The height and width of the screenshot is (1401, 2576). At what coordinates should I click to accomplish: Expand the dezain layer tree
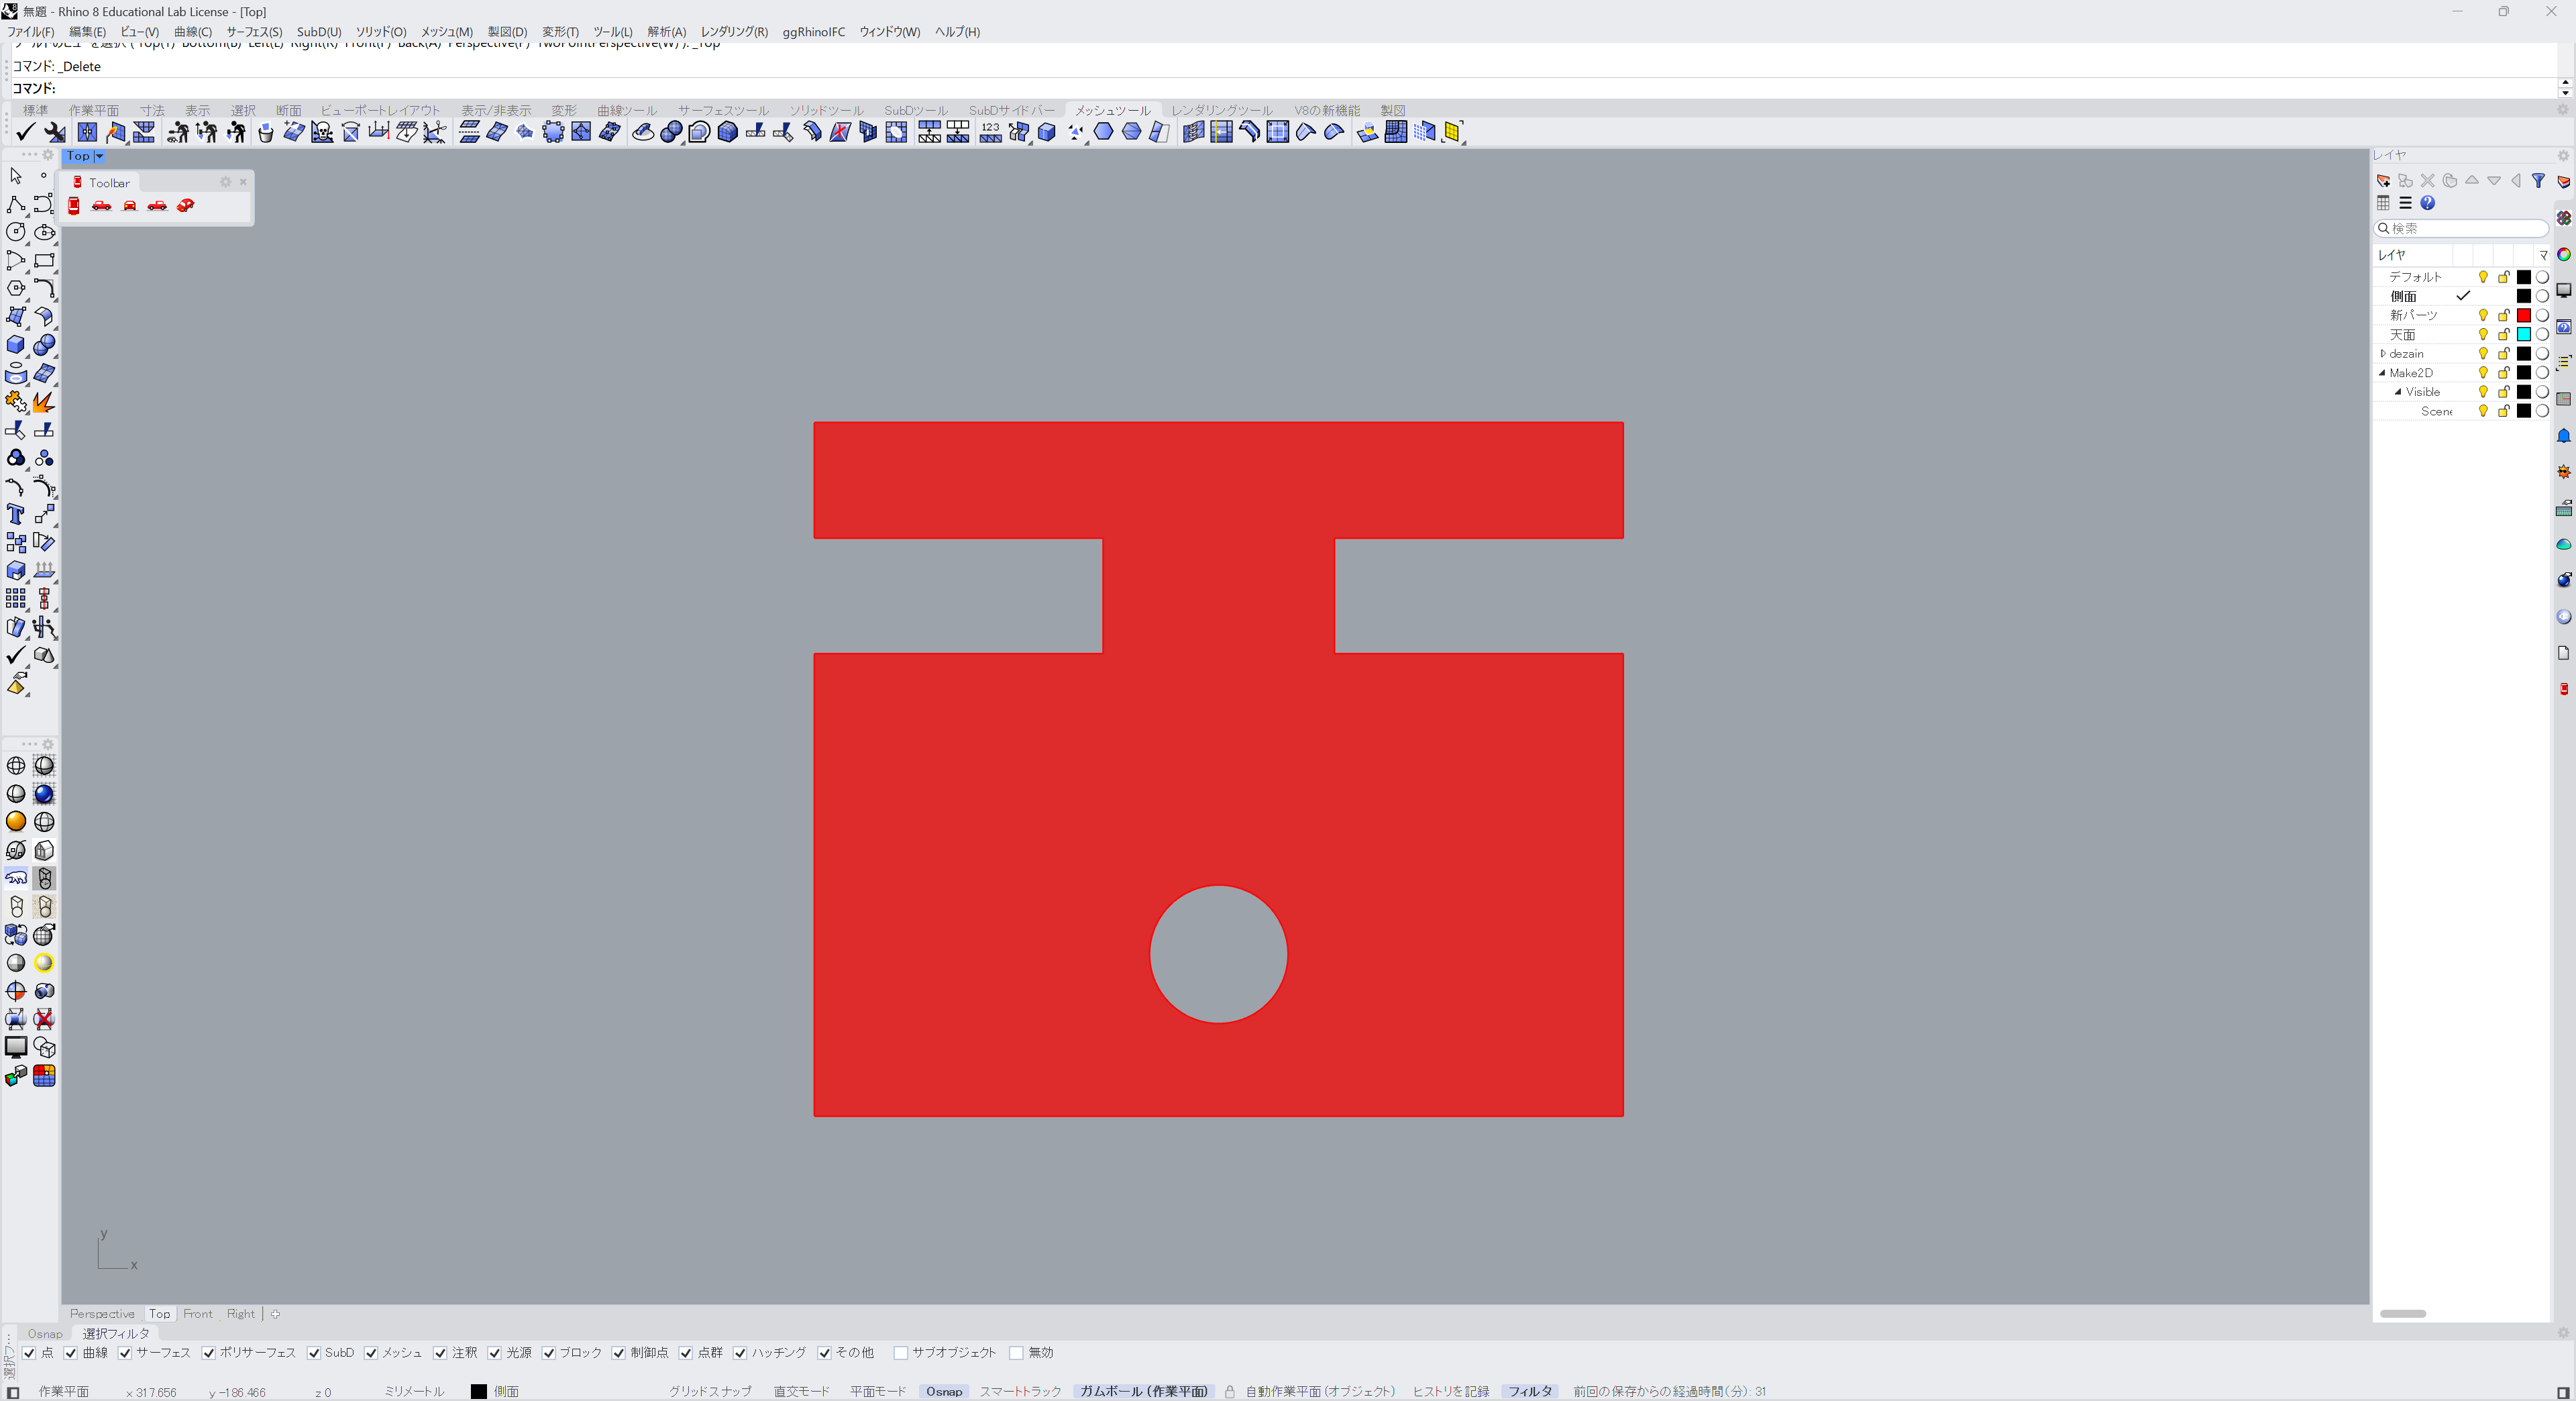coord(2383,354)
